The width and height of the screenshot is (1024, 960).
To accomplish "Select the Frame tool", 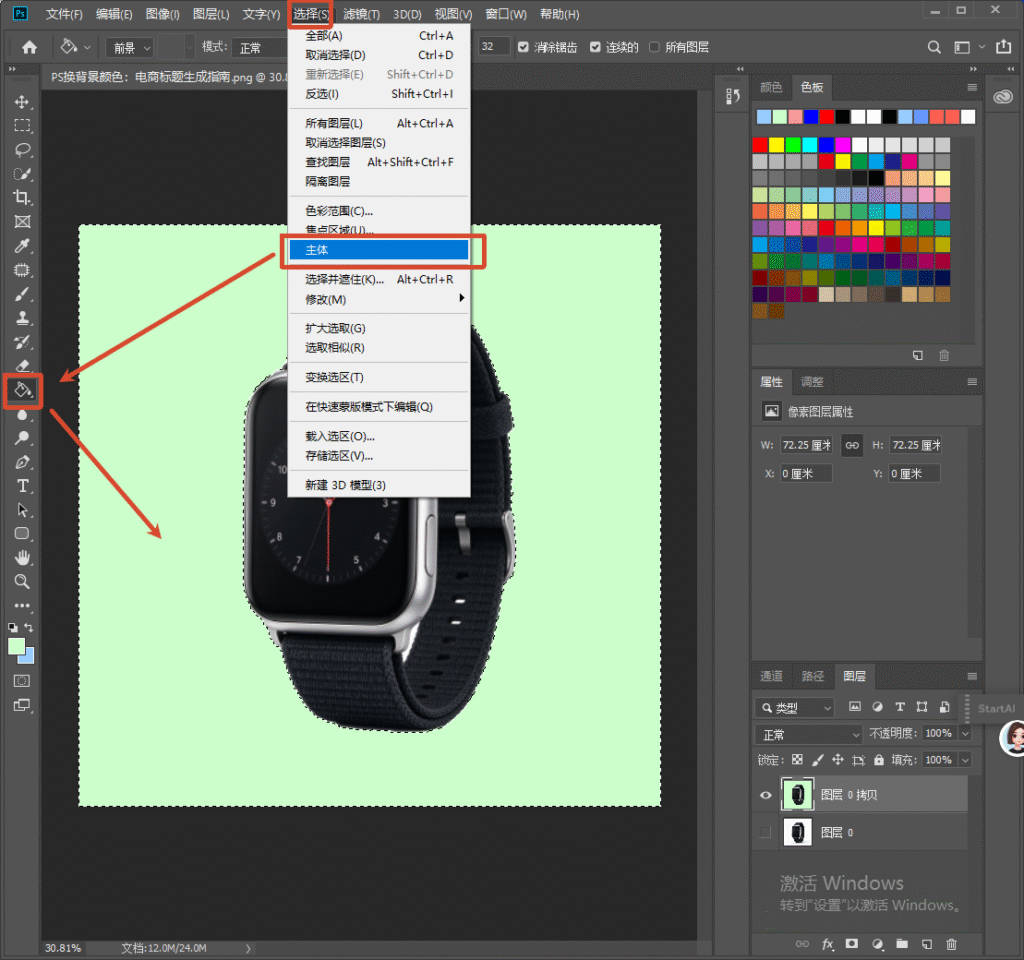I will pyautogui.click(x=22, y=221).
